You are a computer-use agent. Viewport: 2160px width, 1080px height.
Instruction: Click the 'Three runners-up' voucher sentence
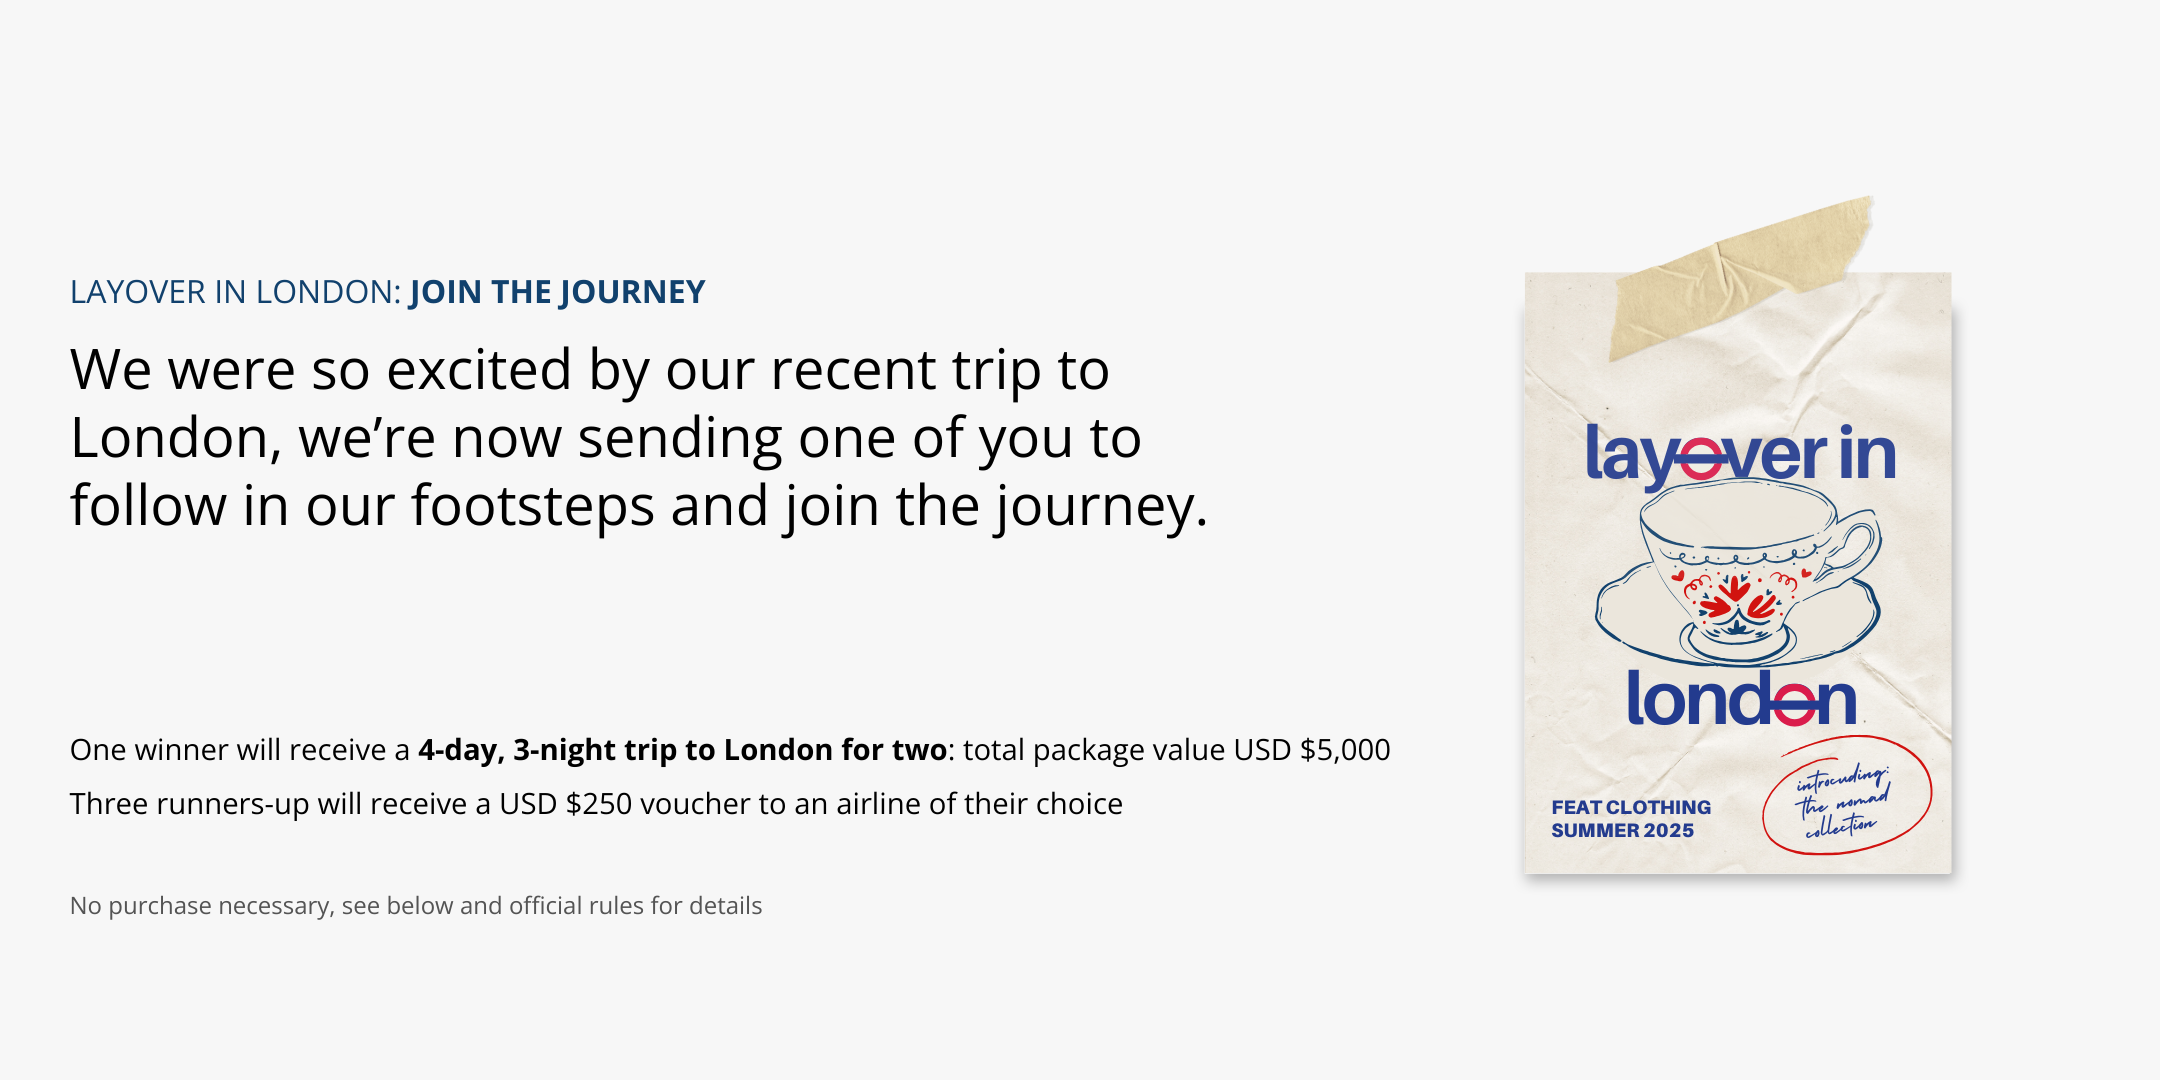pyautogui.click(x=595, y=804)
